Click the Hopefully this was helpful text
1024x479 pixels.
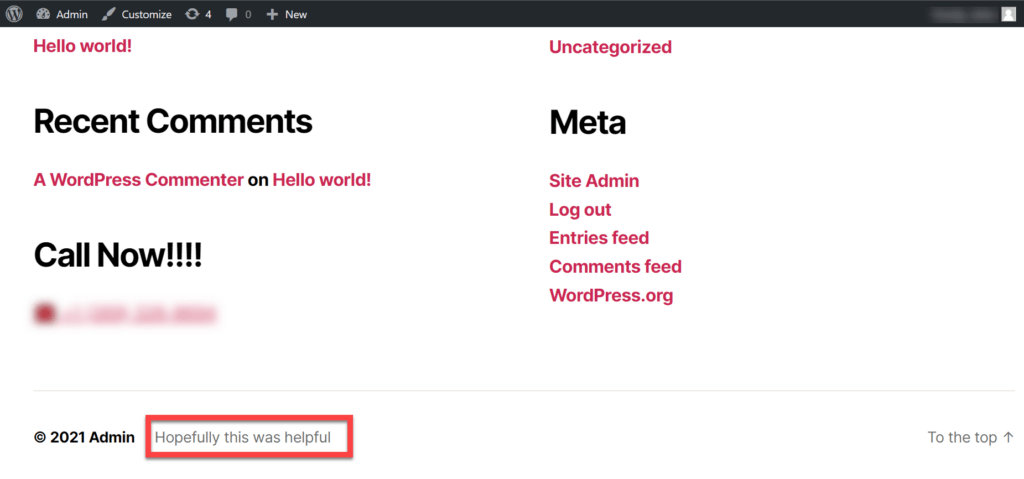click(x=243, y=437)
